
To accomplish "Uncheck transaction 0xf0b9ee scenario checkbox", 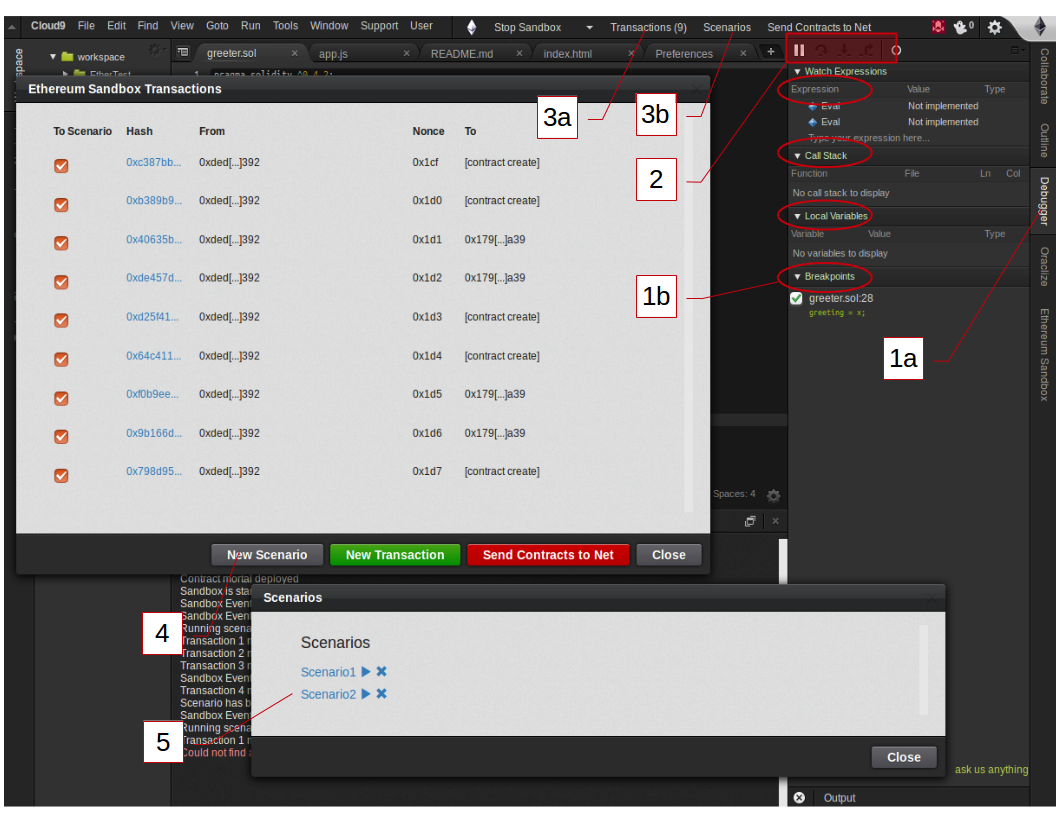I will coord(61,399).
